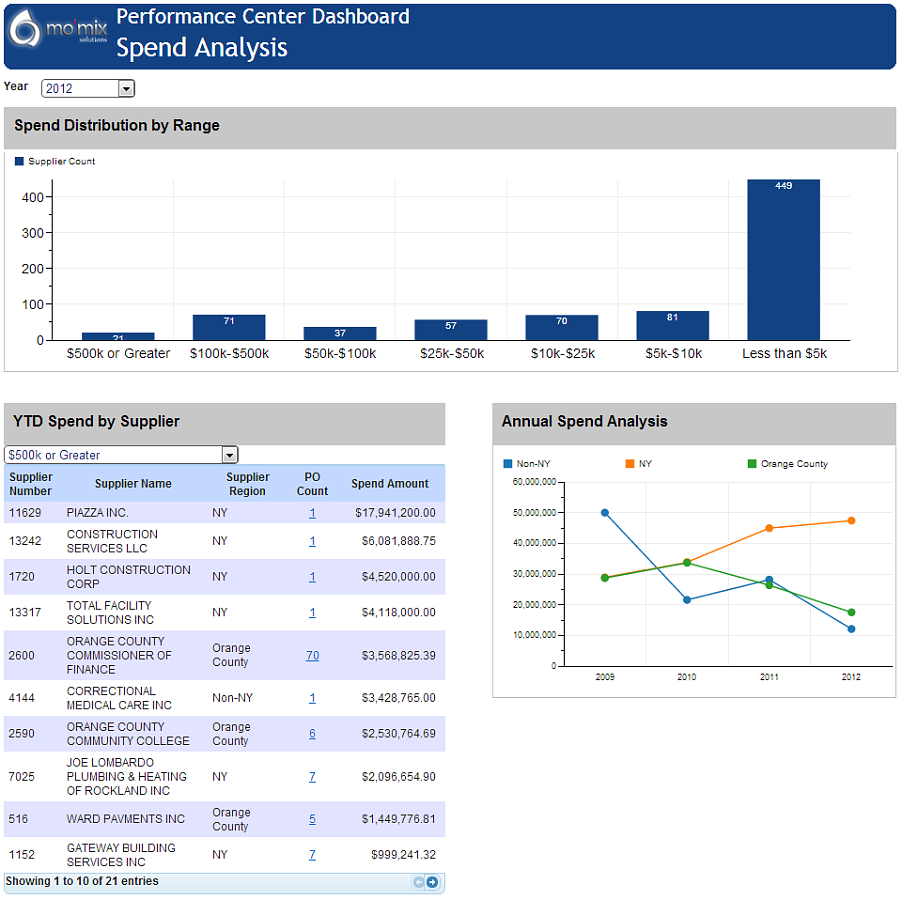Click the 2011 x-axis label

769,677
